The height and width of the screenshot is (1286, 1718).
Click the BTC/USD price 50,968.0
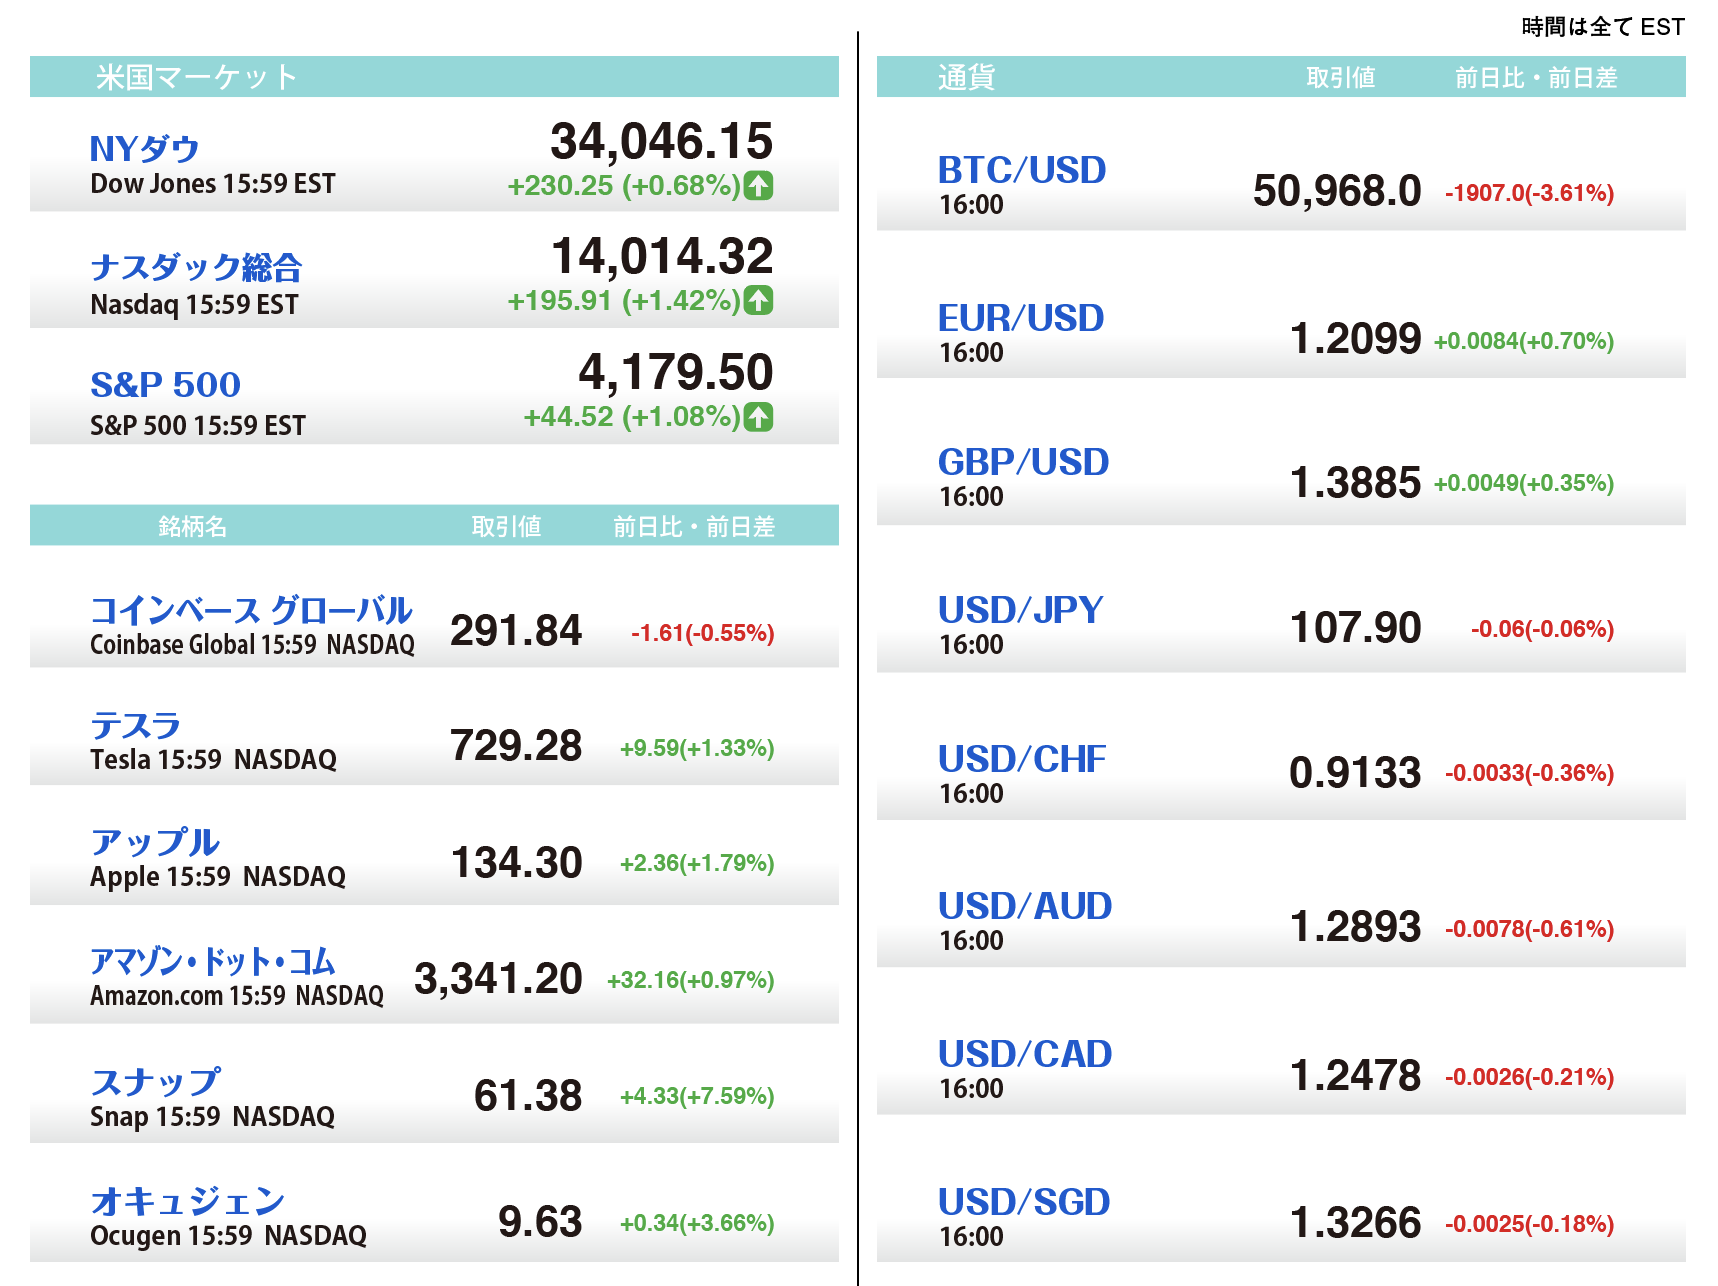1336,191
